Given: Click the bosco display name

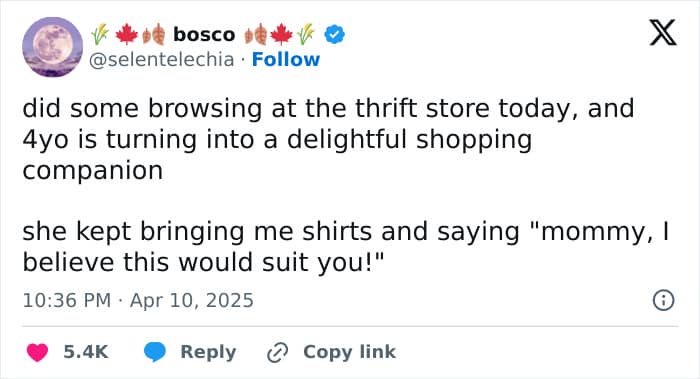Looking at the screenshot, I should coord(204,34).
